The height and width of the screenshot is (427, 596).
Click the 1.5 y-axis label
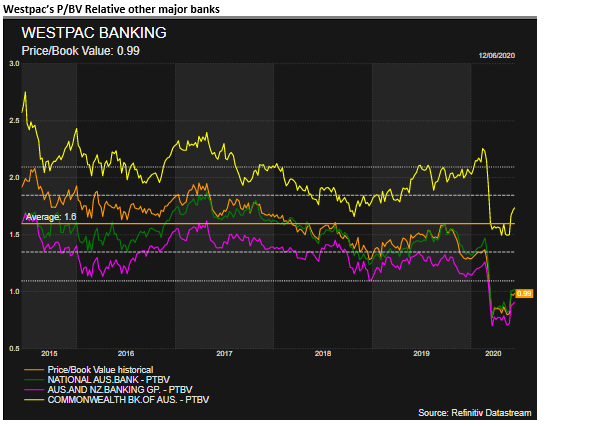coord(14,235)
